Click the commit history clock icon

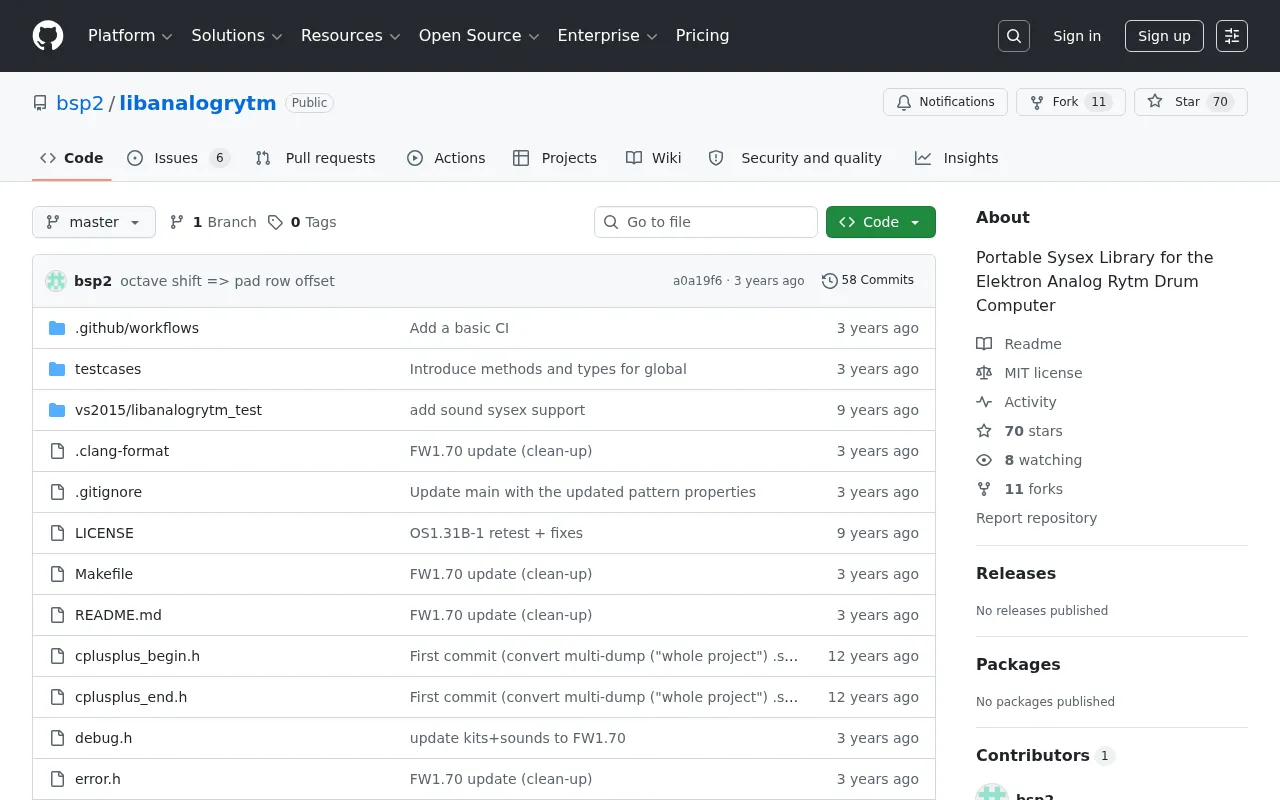[829, 281]
